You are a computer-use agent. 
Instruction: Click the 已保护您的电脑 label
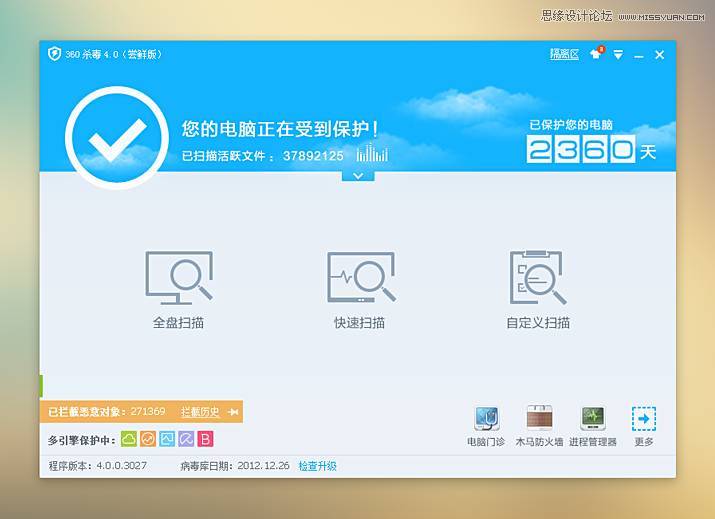tap(571, 125)
